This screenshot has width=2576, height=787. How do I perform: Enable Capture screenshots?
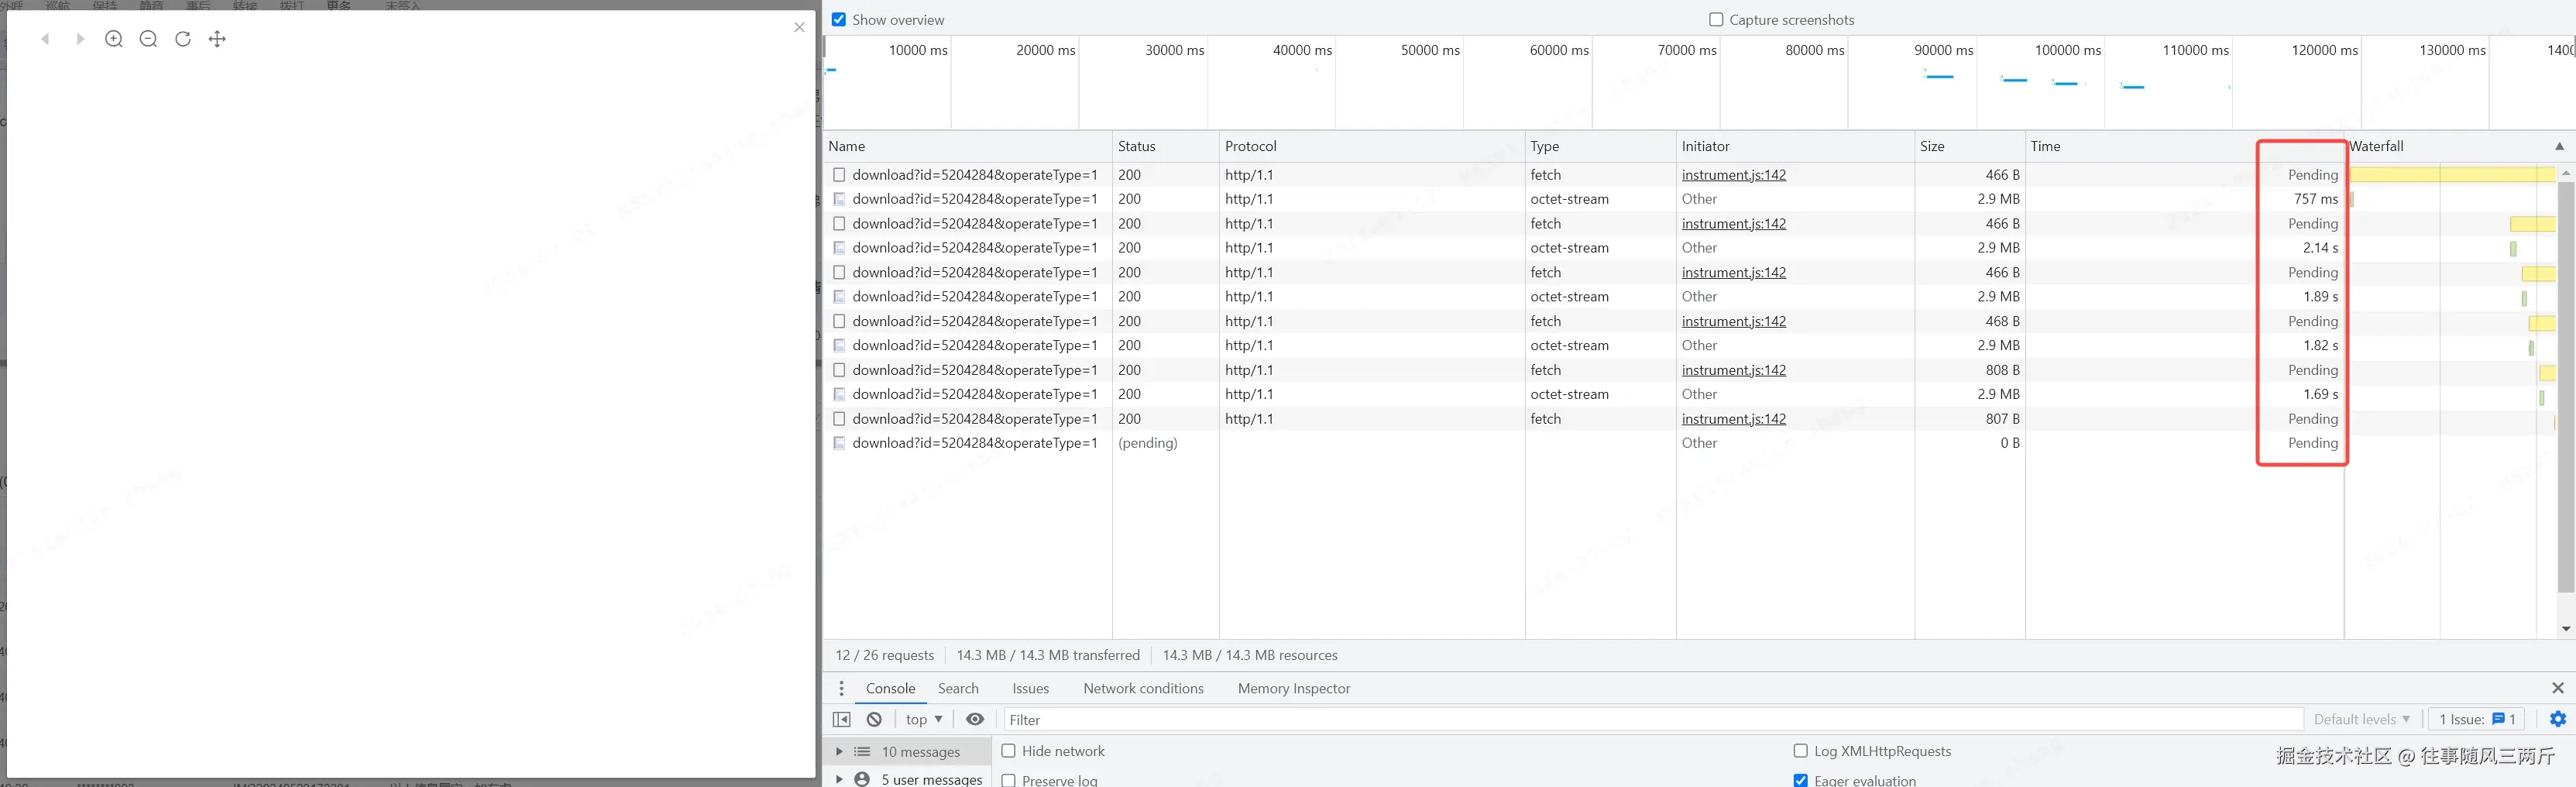1716,19
